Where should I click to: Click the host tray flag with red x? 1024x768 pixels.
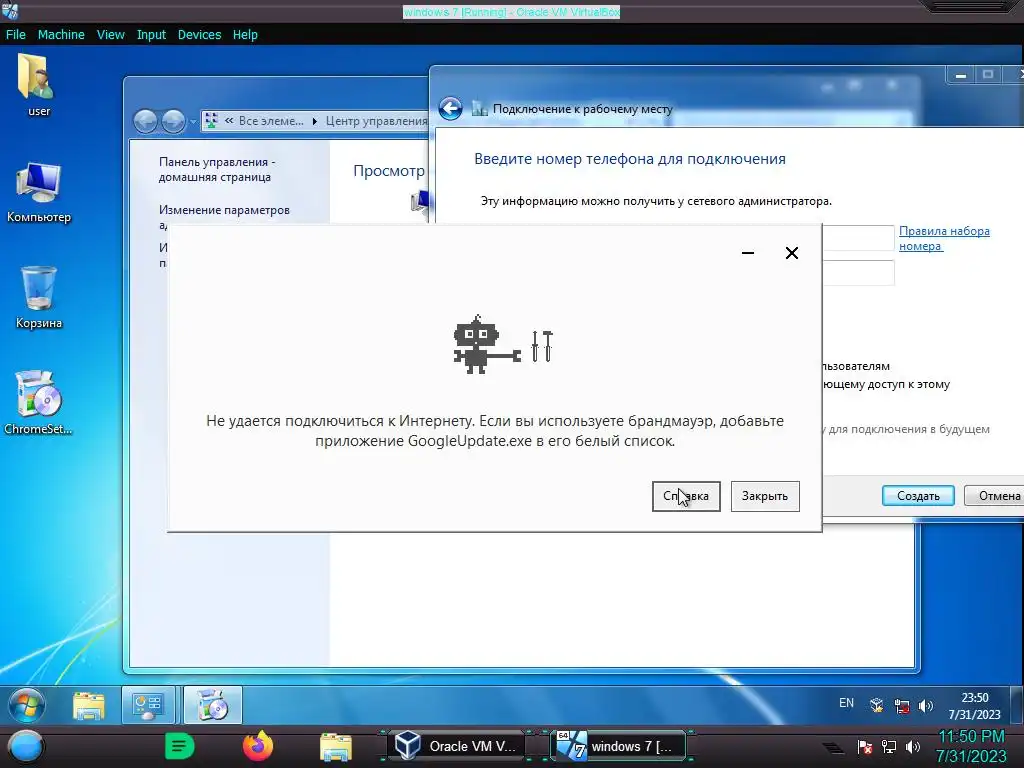tap(865, 747)
